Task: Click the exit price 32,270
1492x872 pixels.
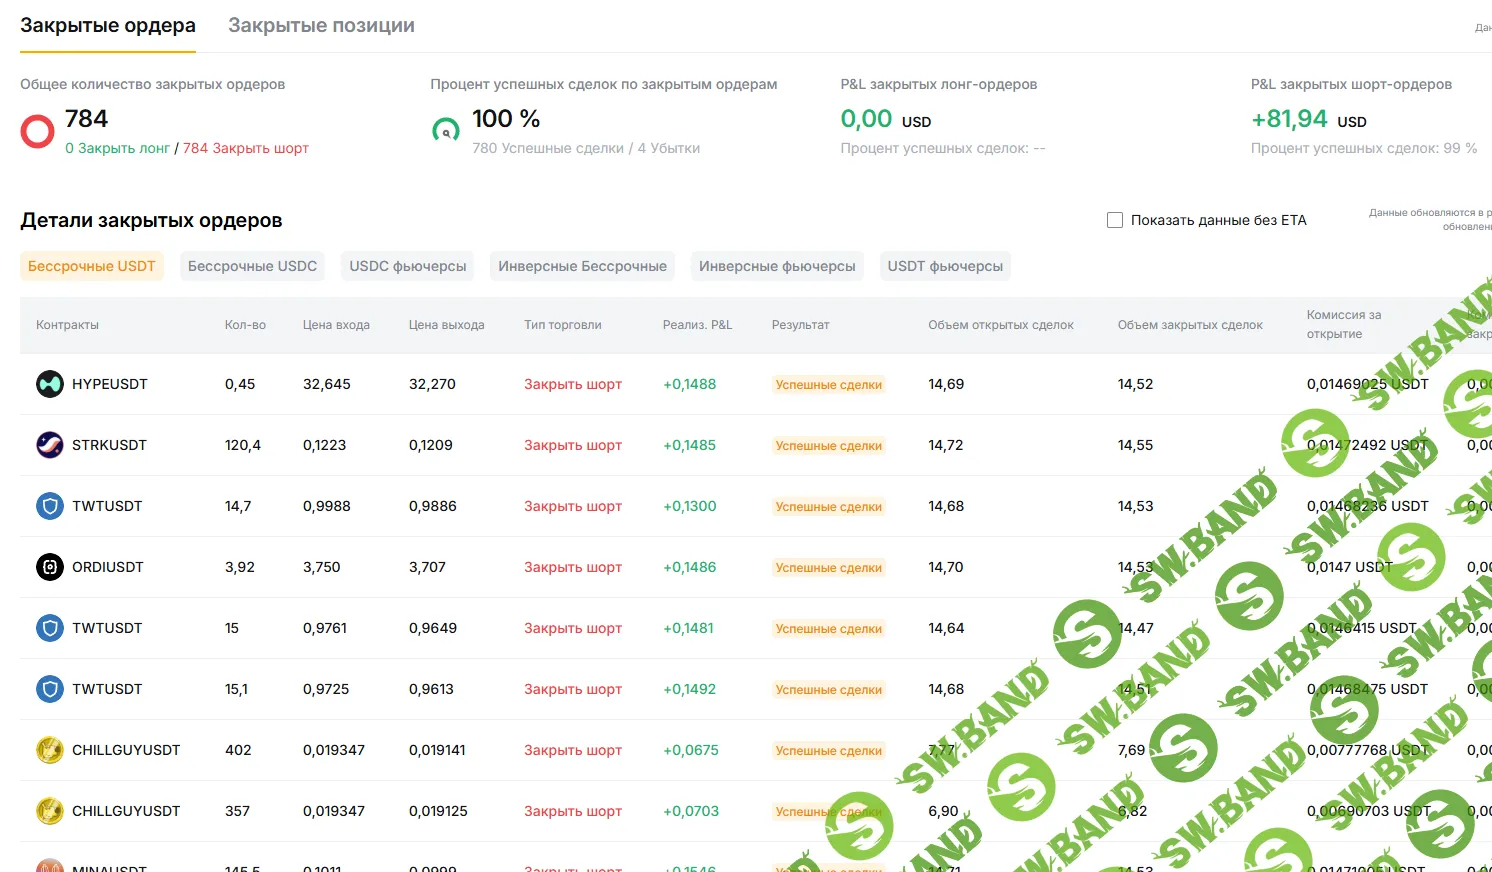Action: [x=432, y=384]
